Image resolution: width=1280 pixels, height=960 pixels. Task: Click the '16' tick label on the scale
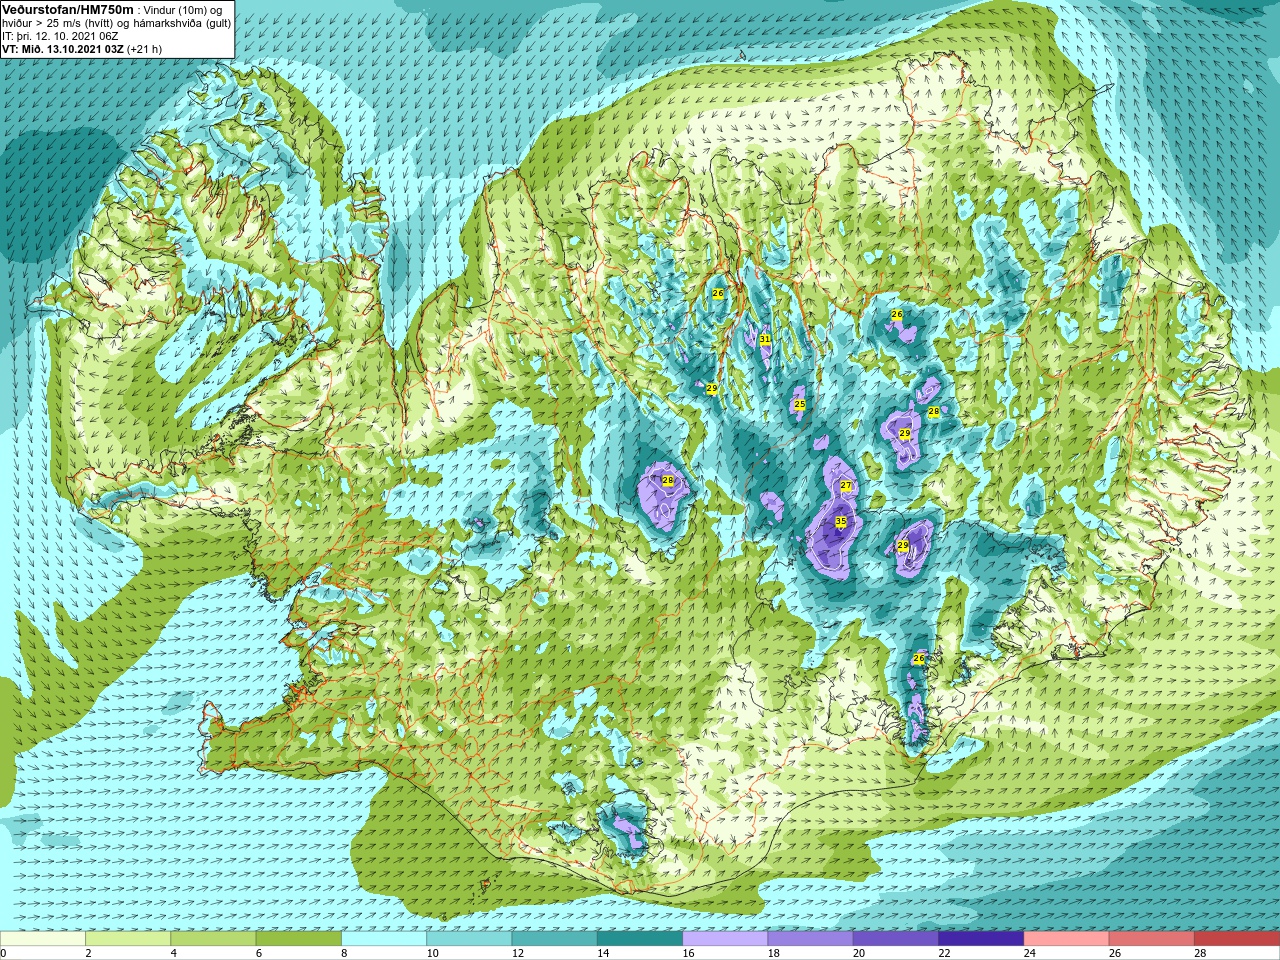[x=688, y=953]
